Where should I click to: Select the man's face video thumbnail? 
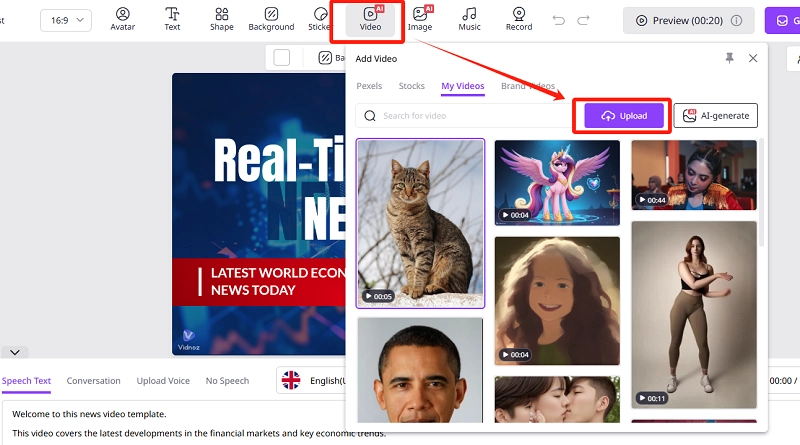(420, 370)
